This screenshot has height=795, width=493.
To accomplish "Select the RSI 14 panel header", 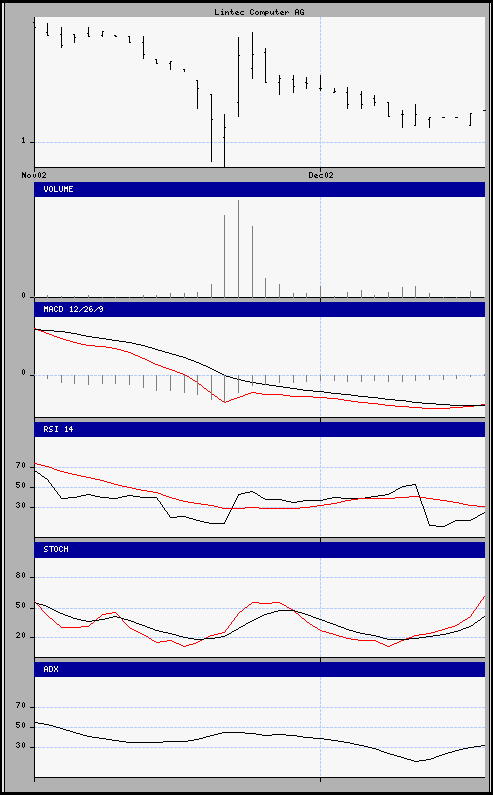I will [260, 429].
